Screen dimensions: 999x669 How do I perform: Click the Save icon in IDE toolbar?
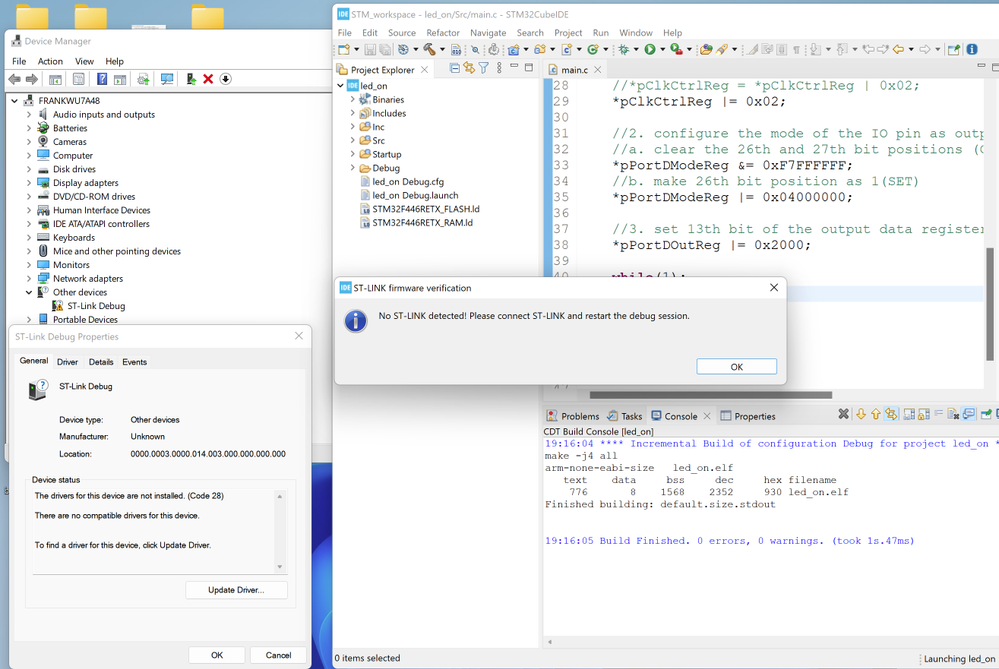[x=370, y=49]
